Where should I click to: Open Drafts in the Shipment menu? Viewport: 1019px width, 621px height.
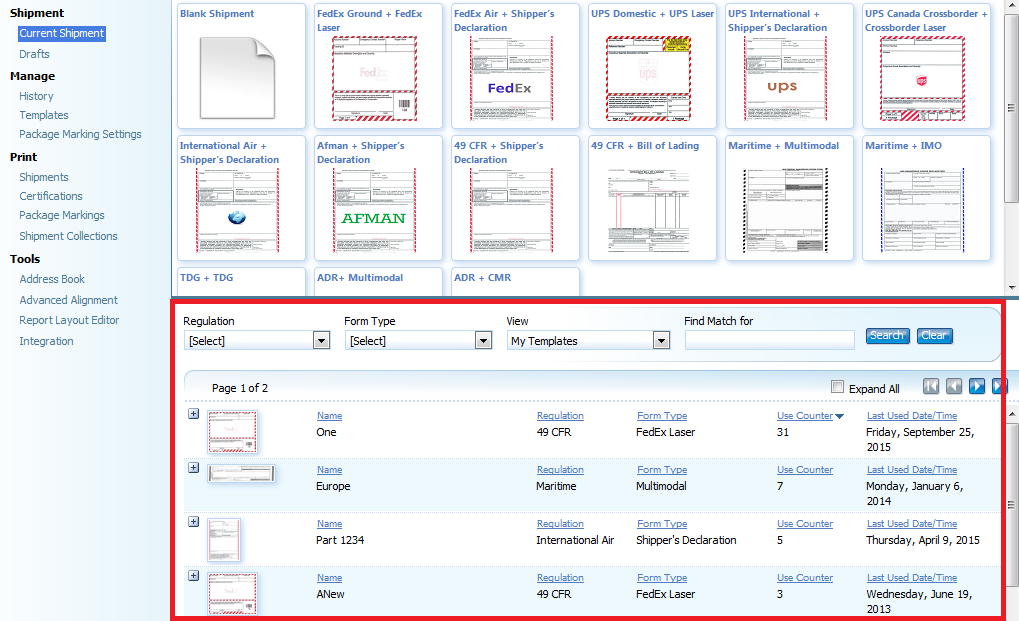point(34,54)
